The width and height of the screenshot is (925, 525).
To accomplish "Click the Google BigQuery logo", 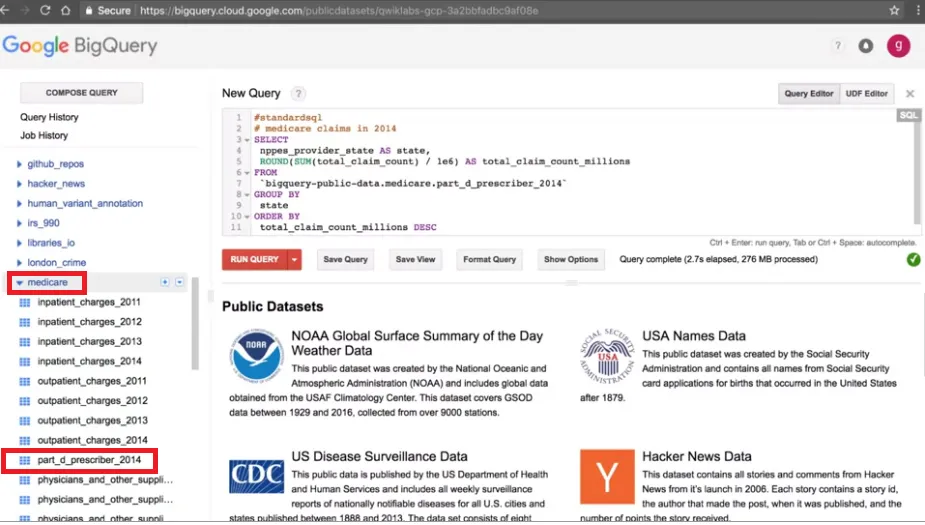I will pos(80,45).
